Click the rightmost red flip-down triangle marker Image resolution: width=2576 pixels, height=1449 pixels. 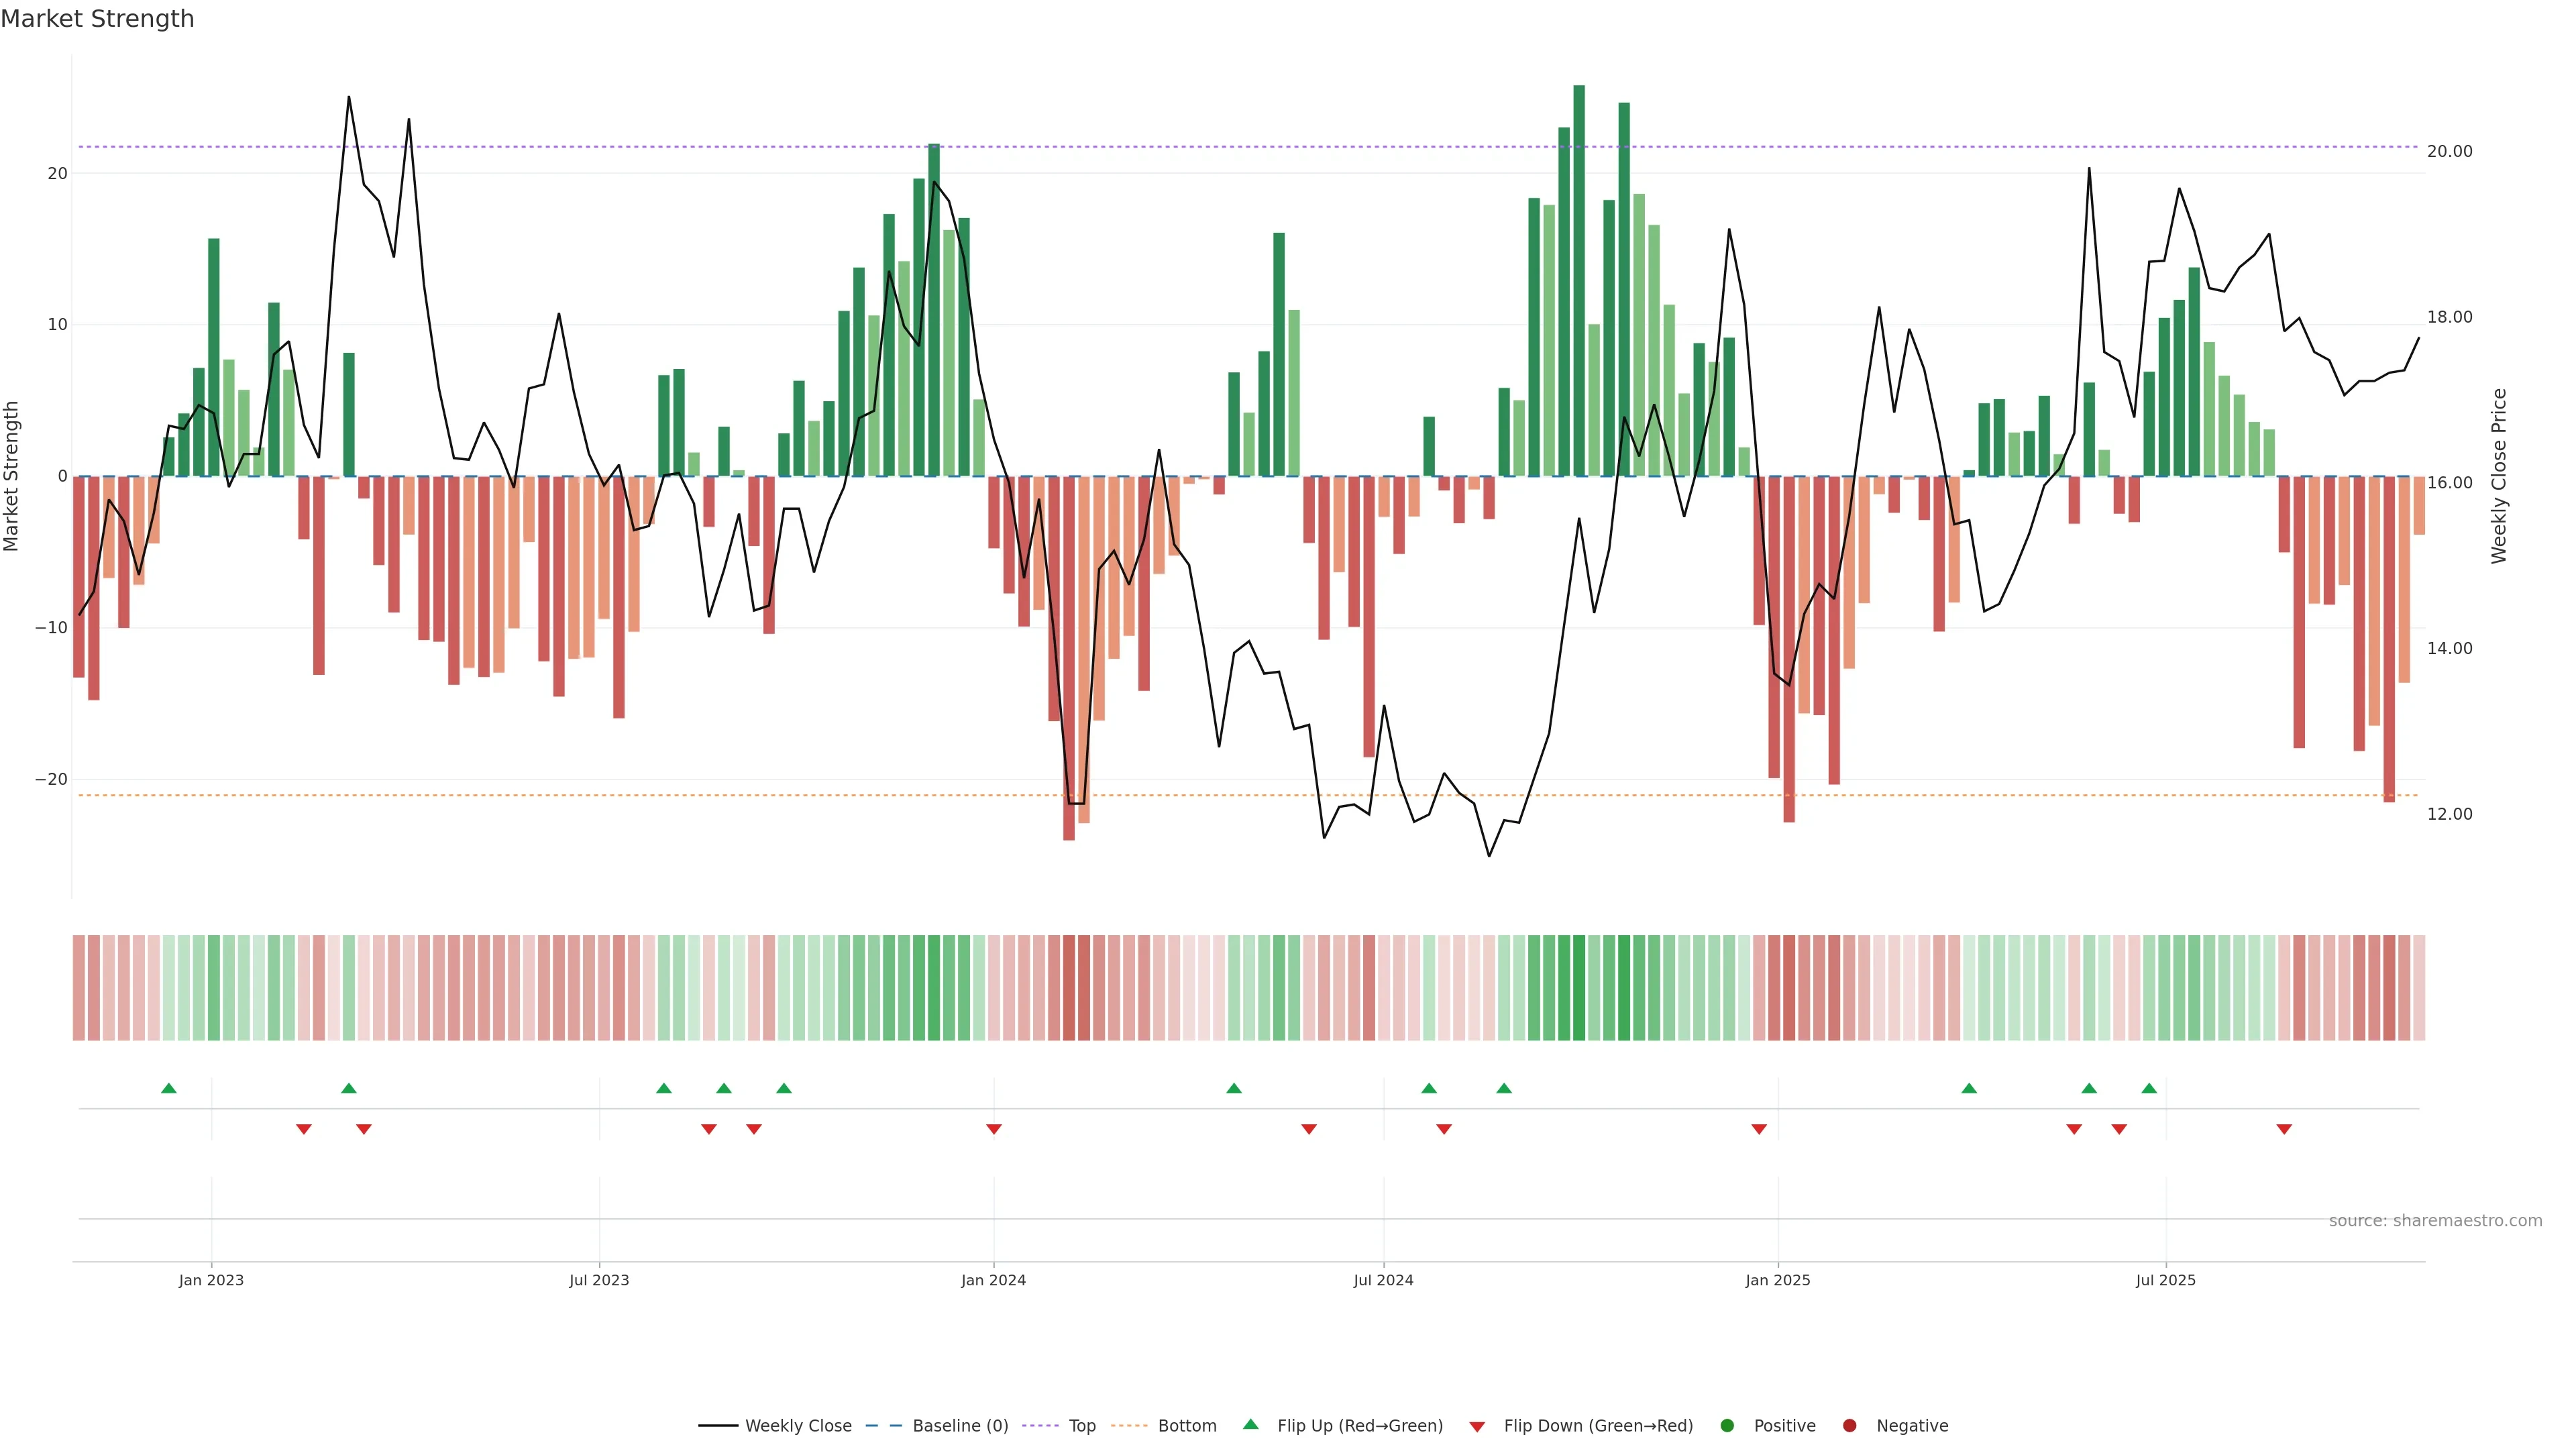[2284, 1129]
